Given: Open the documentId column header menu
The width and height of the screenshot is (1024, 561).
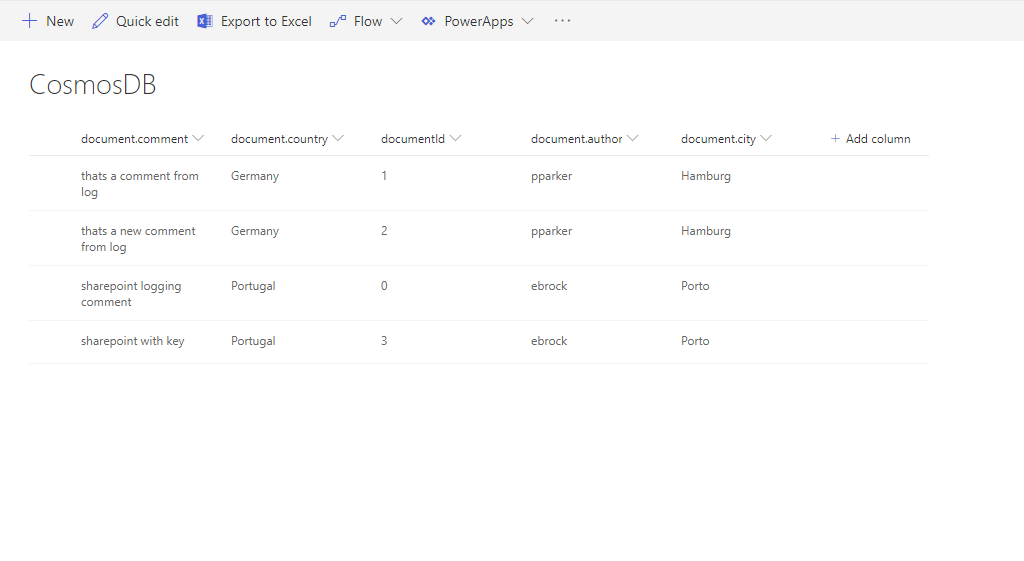Looking at the screenshot, I should [x=455, y=139].
